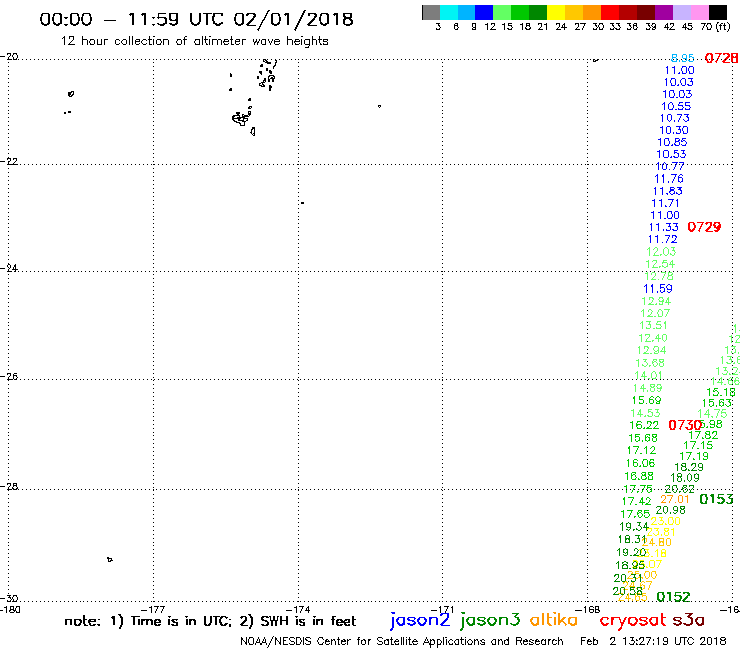Screen dimensions: 740x650
Task: Click the subtitle '12 hour collection of altimeter wave heights'
Action: pyautogui.click(x=194, y=41)
